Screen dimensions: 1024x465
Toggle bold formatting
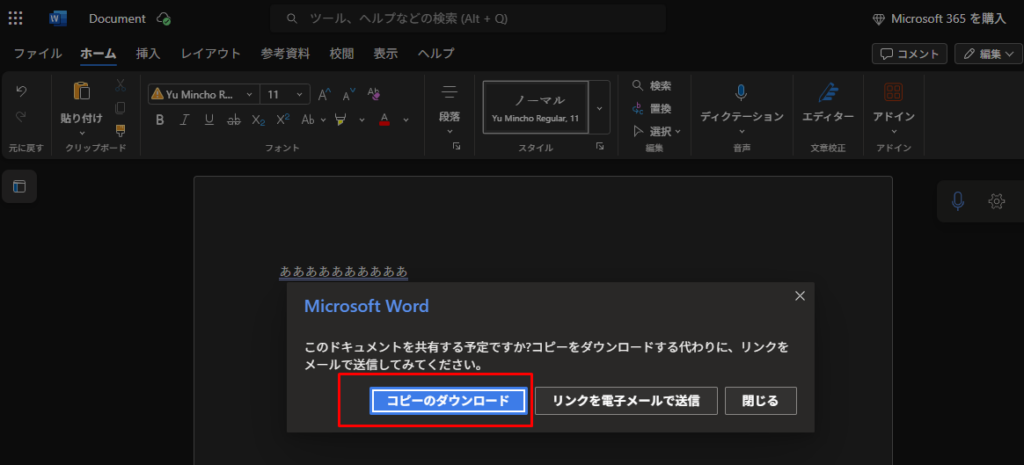click(160, 120)
